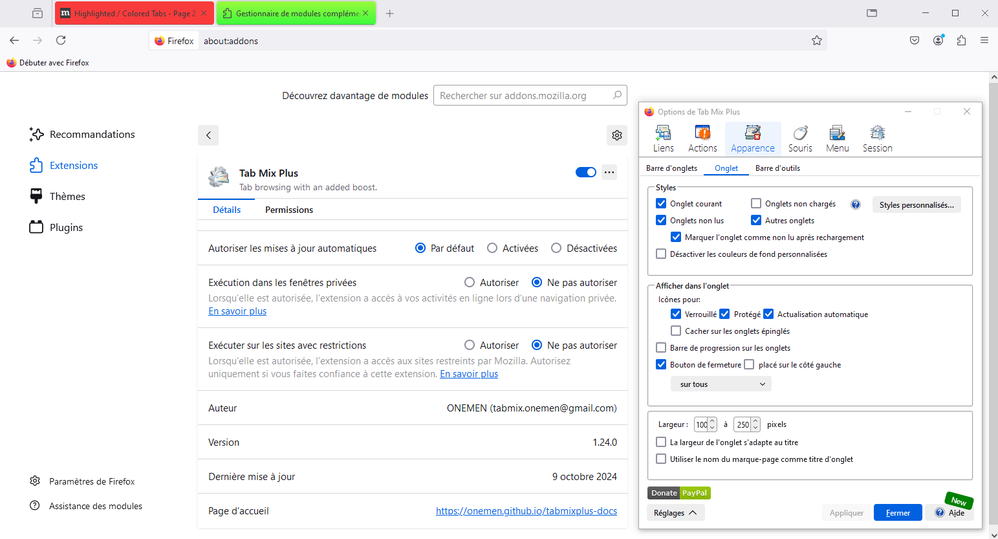This screenshot has width=998, height=539.
Task: Increase minimum tab width stepper
Action: click(x=712, y=421)
